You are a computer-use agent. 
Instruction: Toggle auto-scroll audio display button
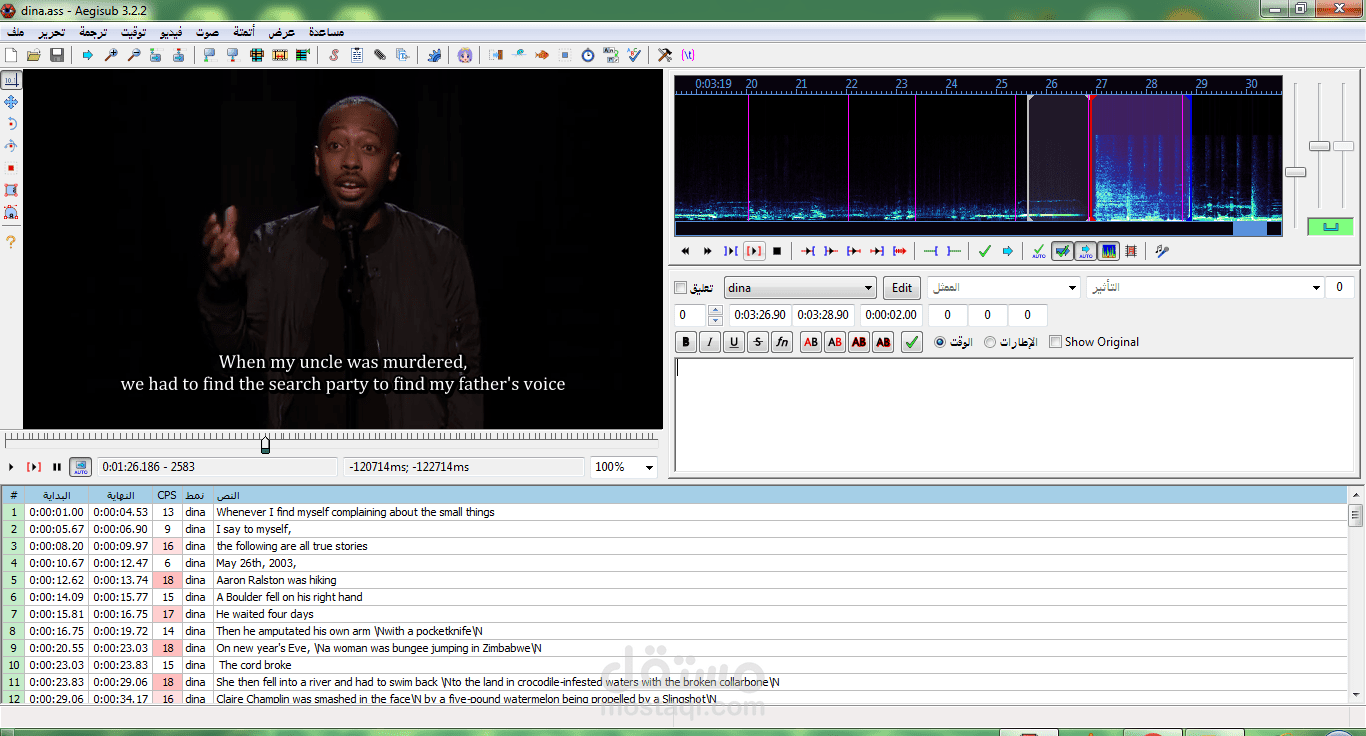1086,251
